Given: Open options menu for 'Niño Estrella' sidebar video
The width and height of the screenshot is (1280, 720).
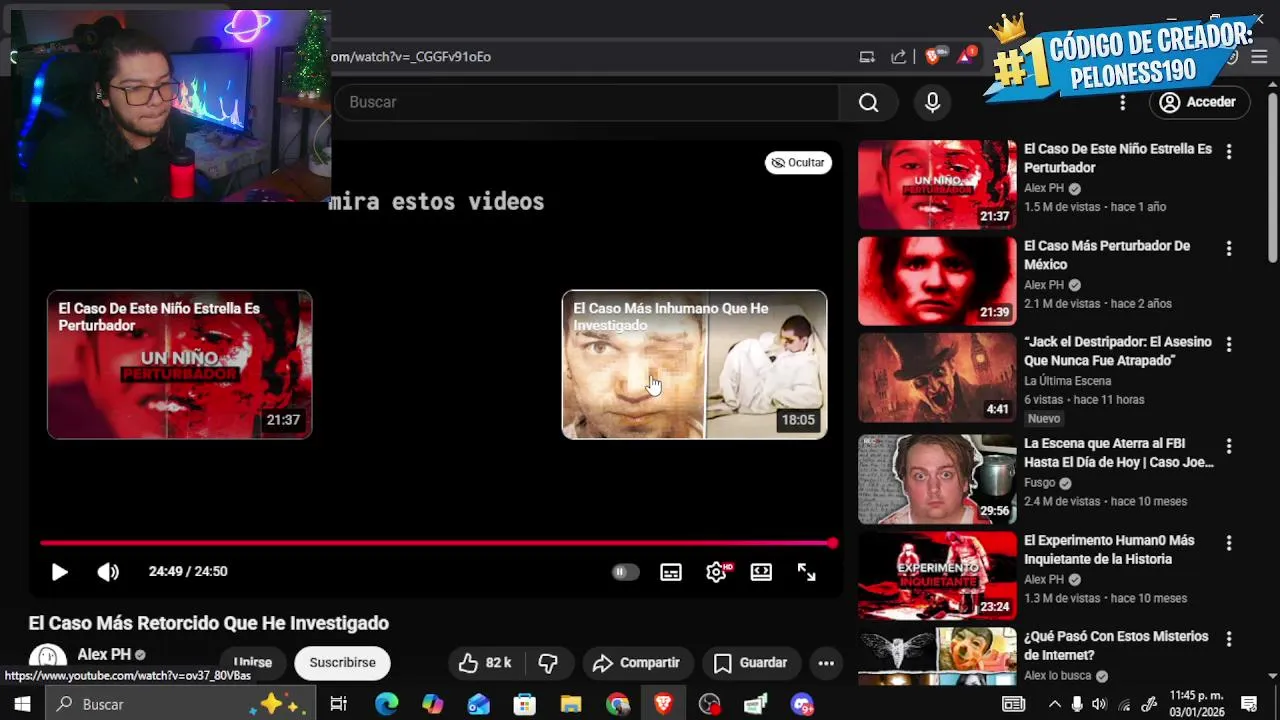Looking at the screenshot, I should click(x=1229, y=152).
